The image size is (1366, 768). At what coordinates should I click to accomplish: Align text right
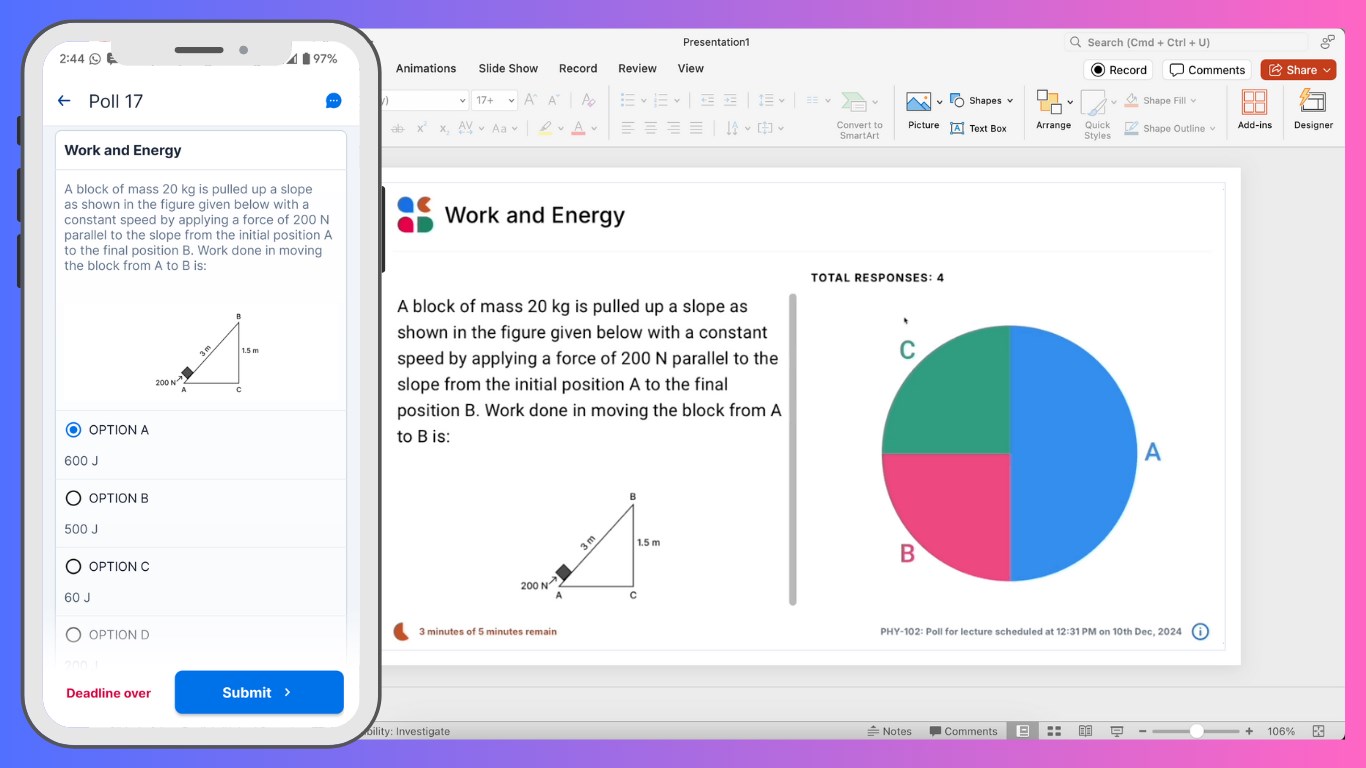click(674, 128)
